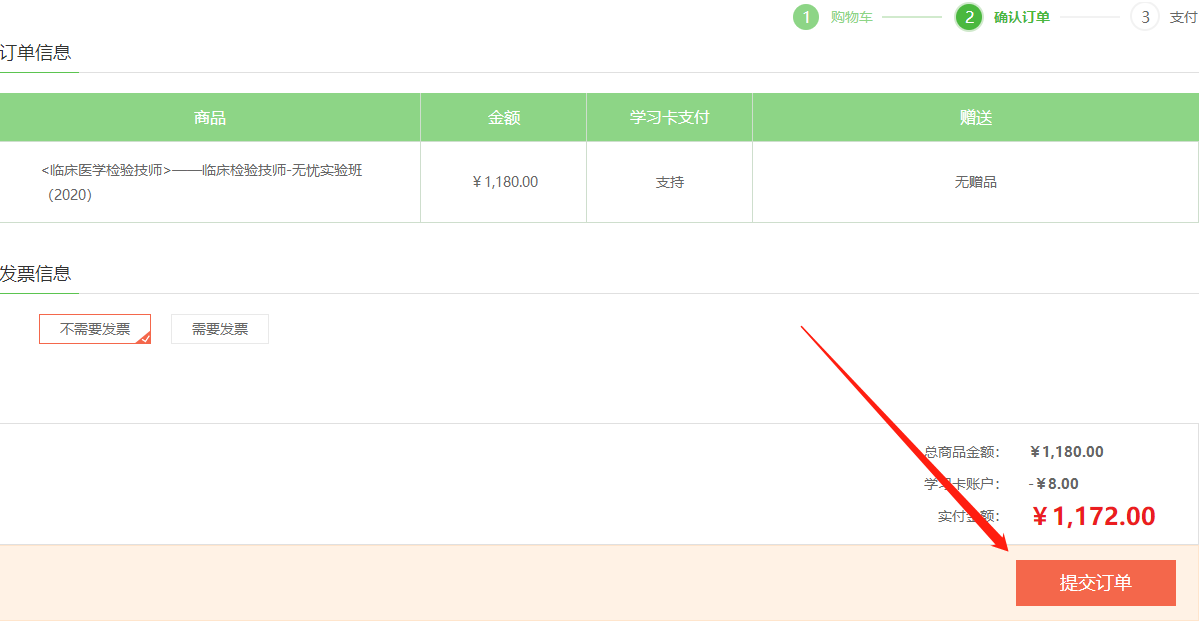Click the step 2 circle icon
Viewport: 1203px width, 630px height.
pos(968,17)
